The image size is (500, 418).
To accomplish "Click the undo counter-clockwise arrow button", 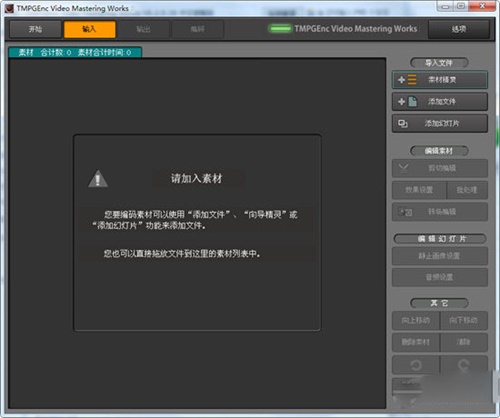I will coord(416,365).
